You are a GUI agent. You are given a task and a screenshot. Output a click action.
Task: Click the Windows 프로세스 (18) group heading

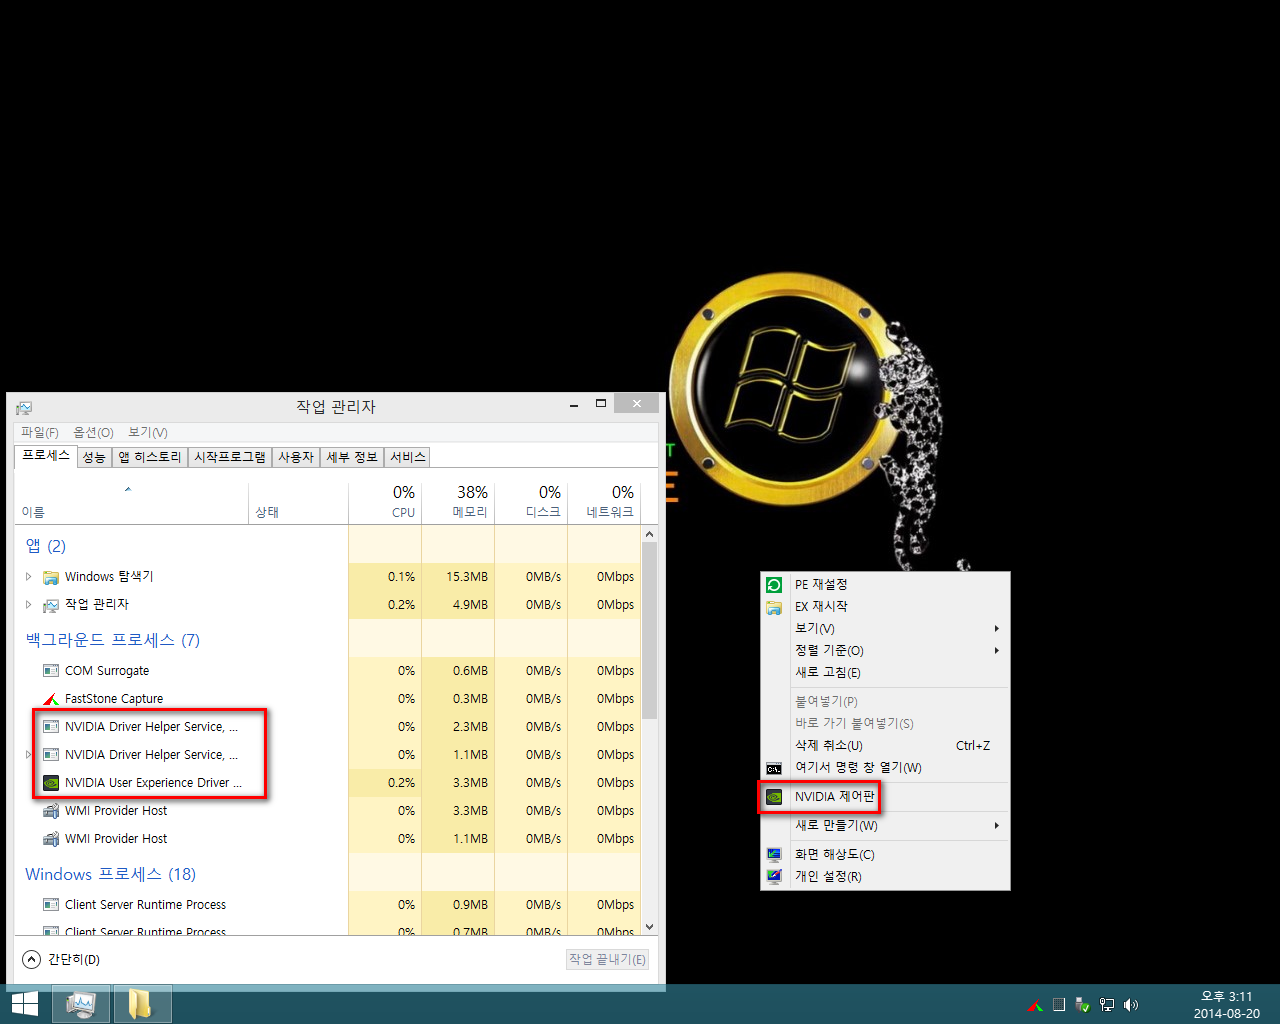pos(110,874)
